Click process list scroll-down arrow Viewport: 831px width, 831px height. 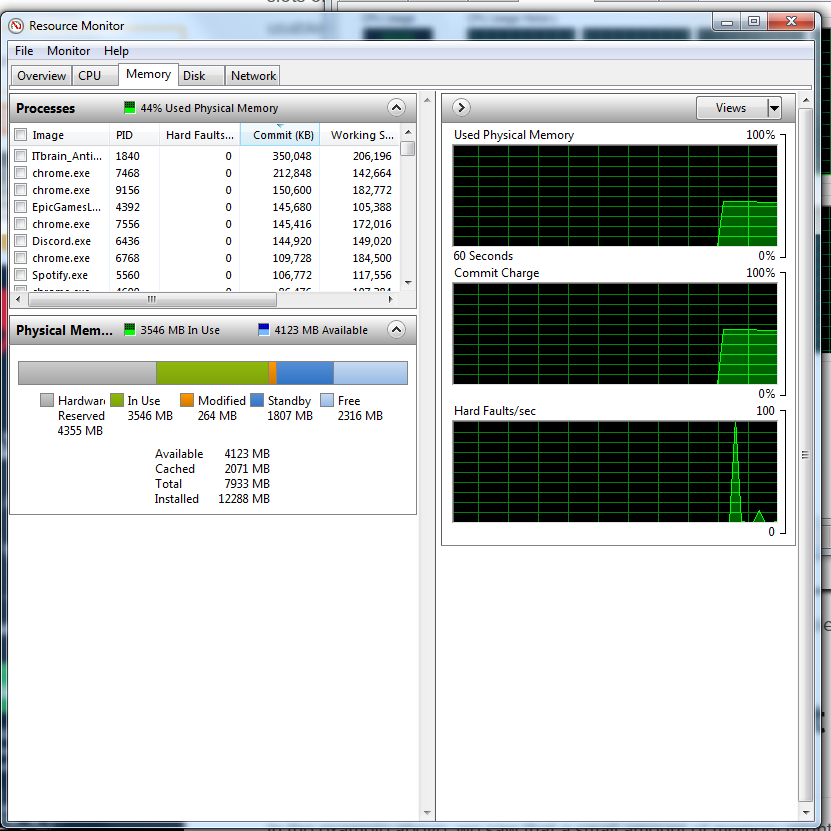pos(408,282)
